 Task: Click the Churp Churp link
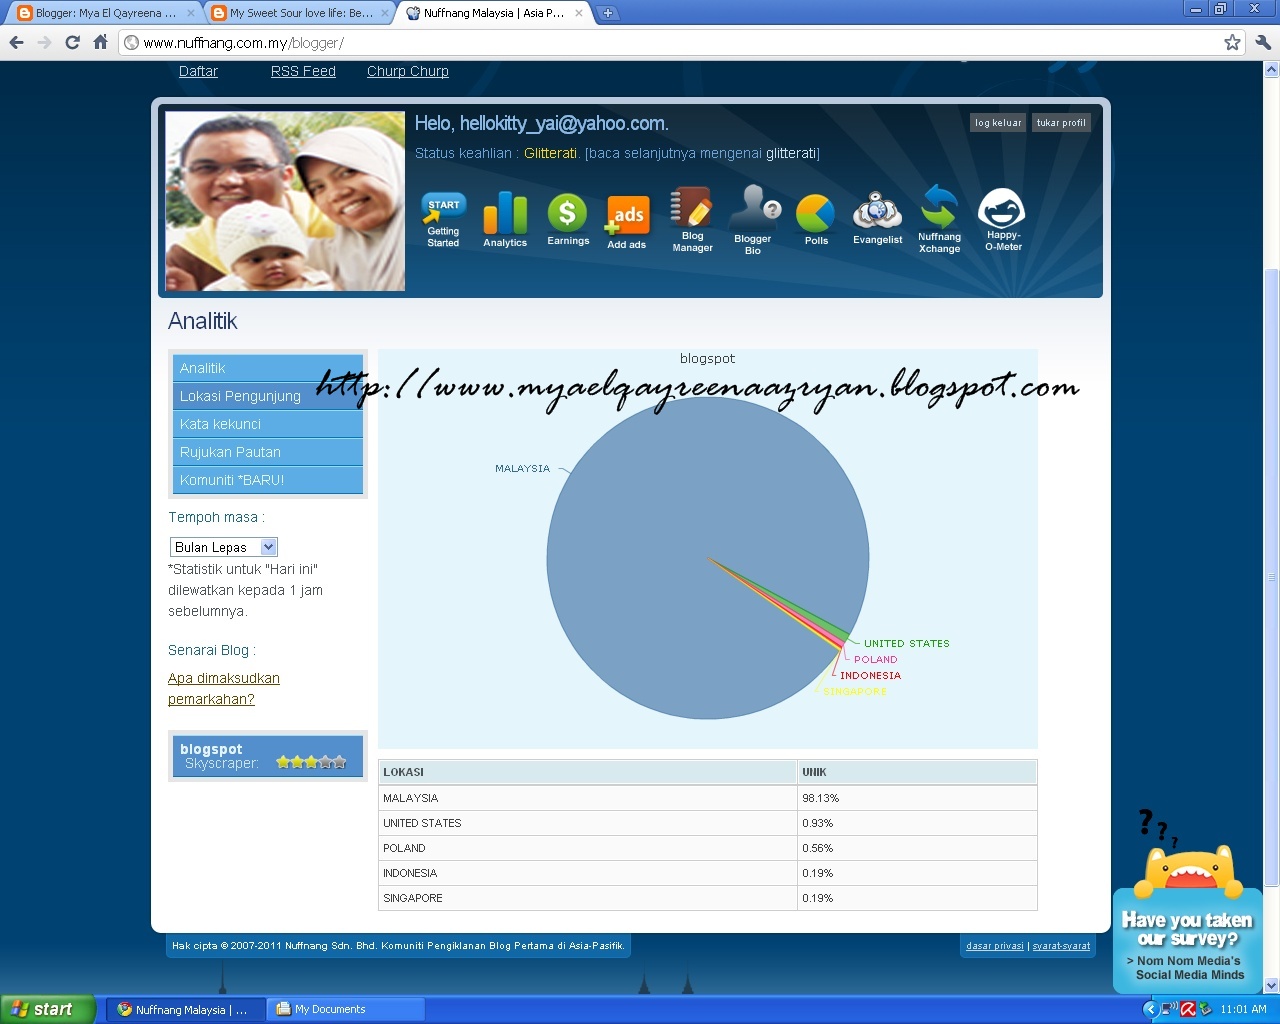[408, 71]
